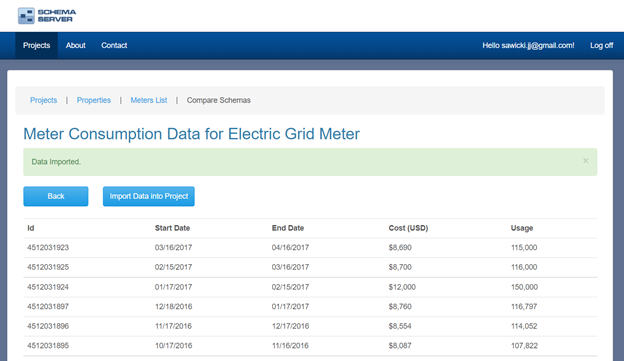Click the Back button

[56, 196]
